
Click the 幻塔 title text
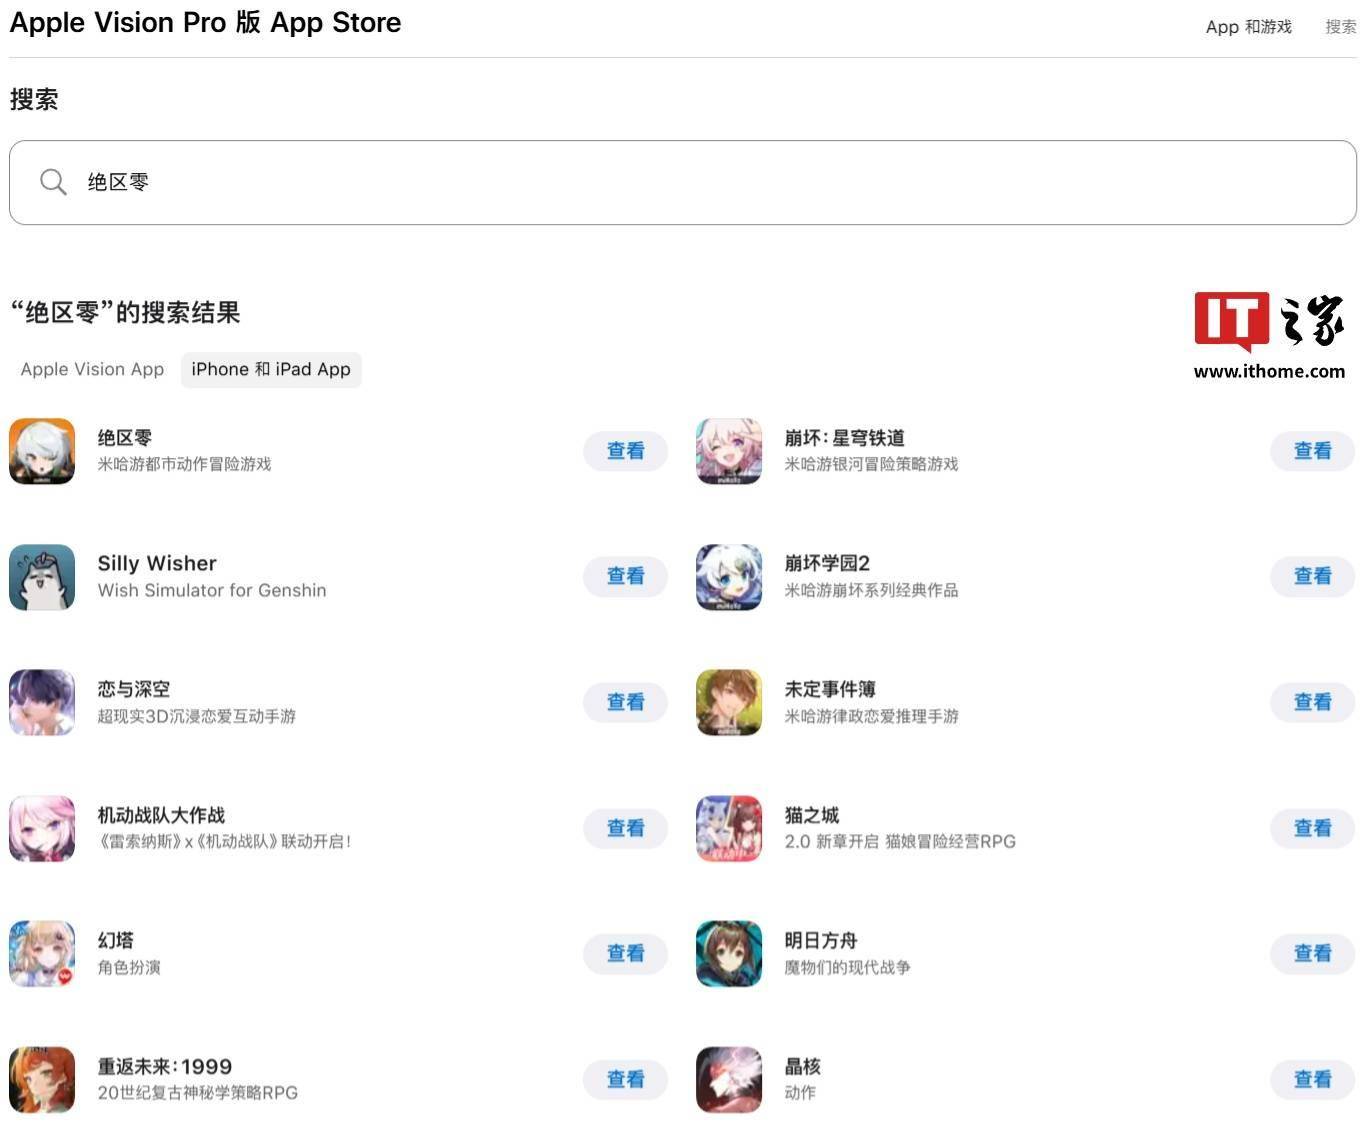coord(116,940)
